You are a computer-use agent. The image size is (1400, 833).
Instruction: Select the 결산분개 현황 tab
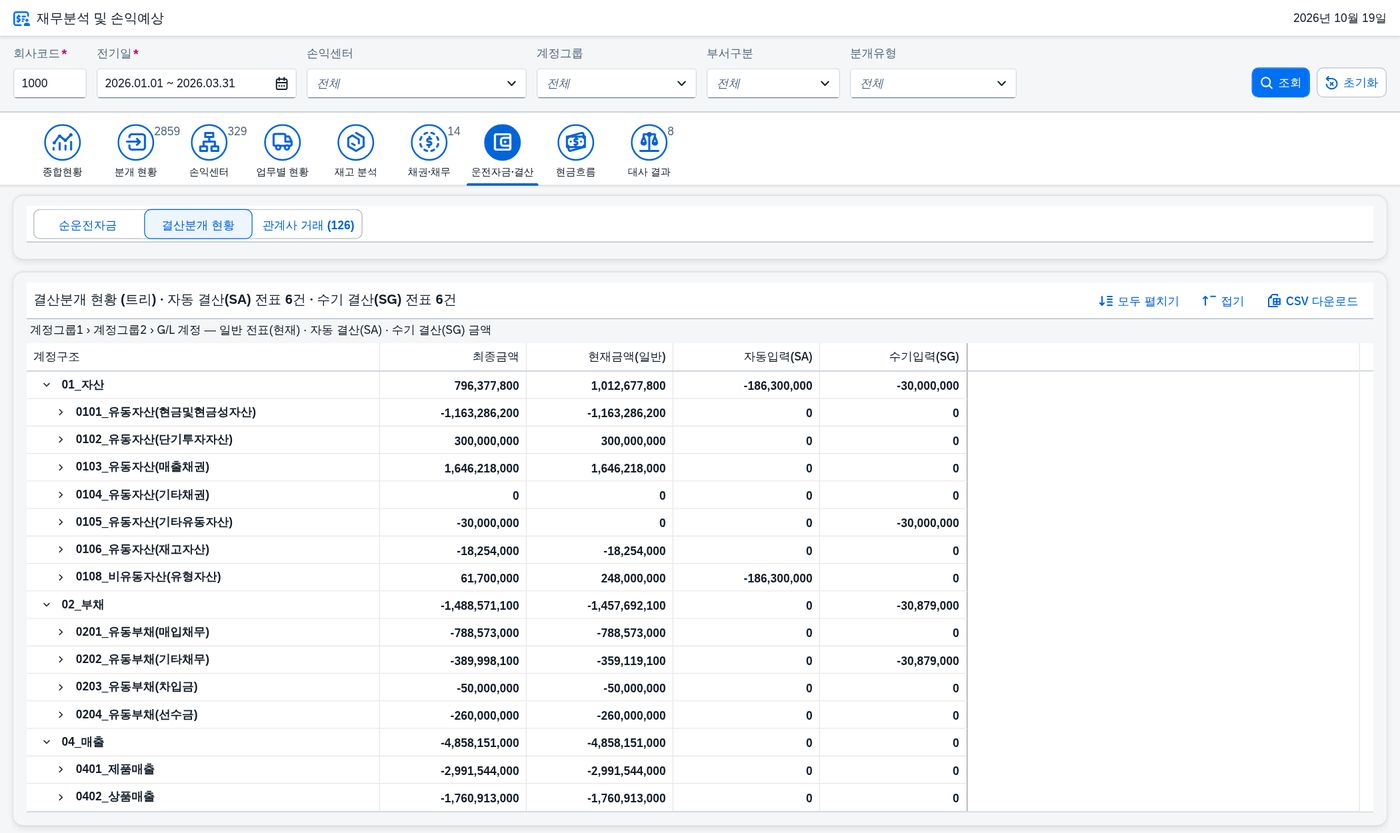[x=198, y=225]
